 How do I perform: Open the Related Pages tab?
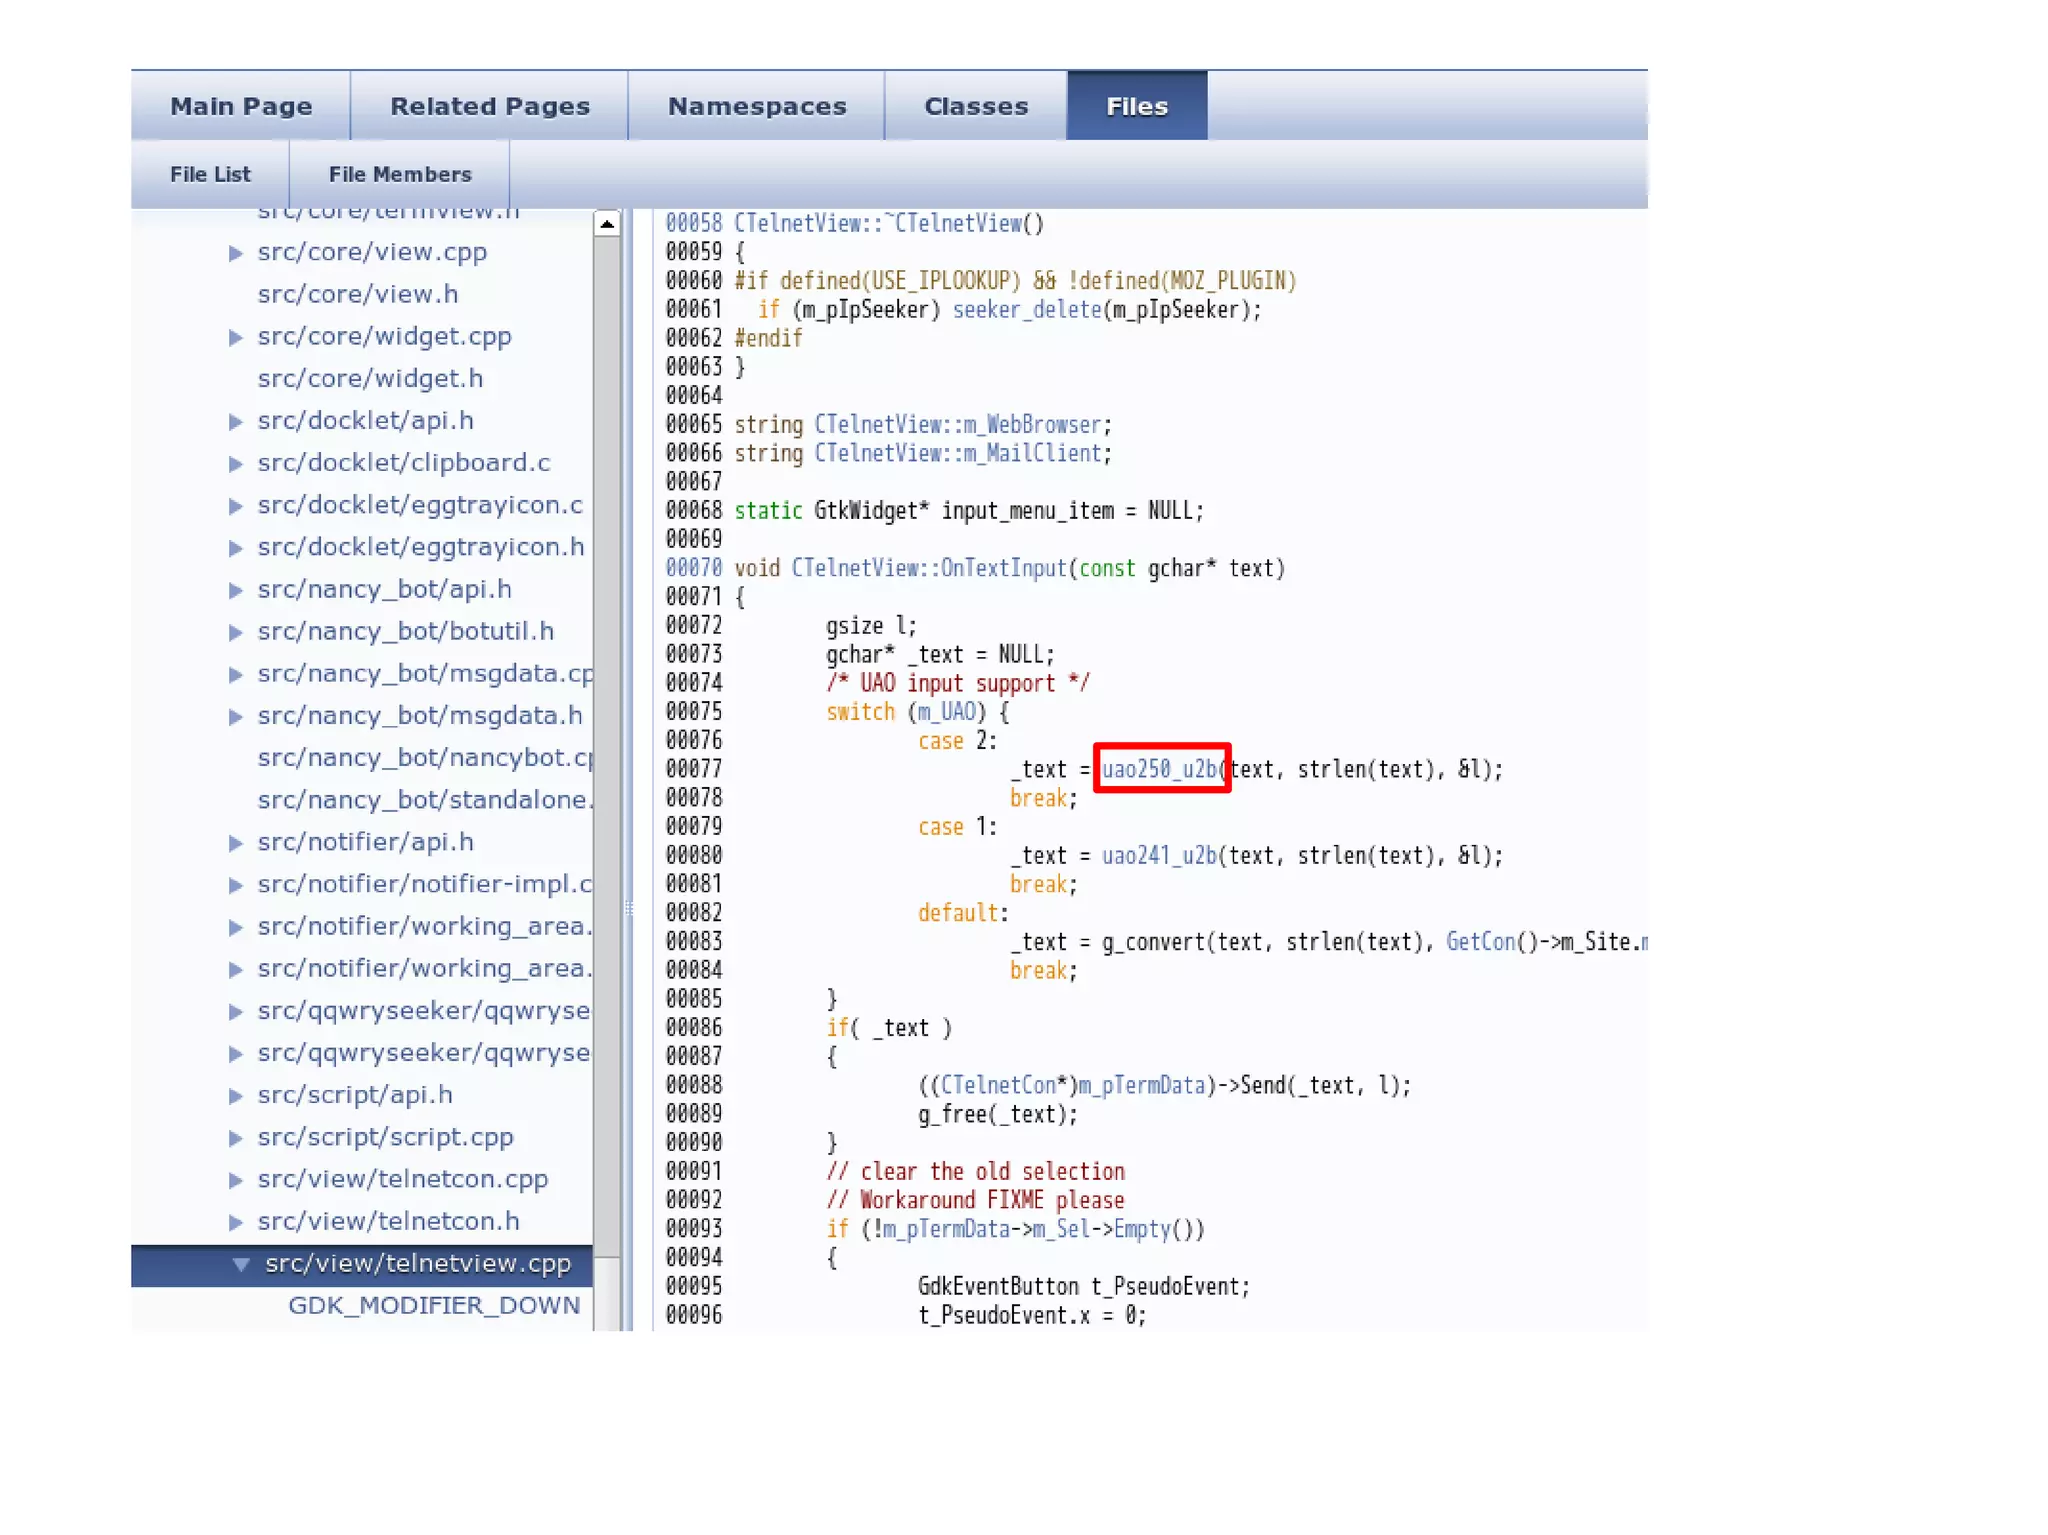click(x=489, y=106)
